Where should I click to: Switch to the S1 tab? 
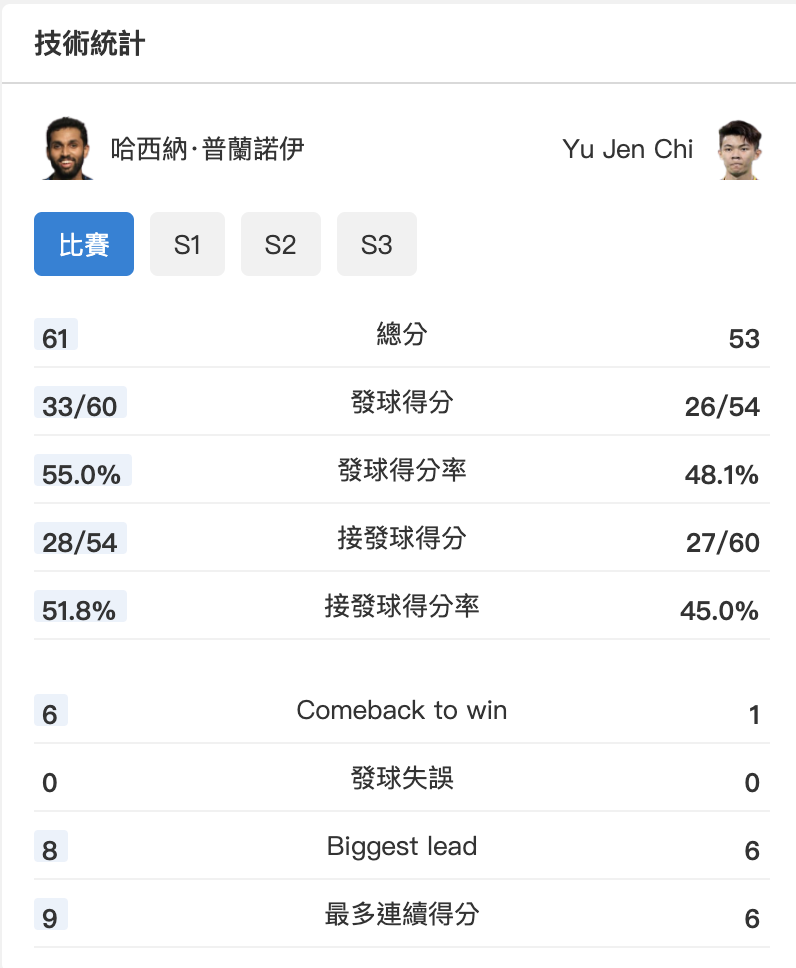click(187, 244)
